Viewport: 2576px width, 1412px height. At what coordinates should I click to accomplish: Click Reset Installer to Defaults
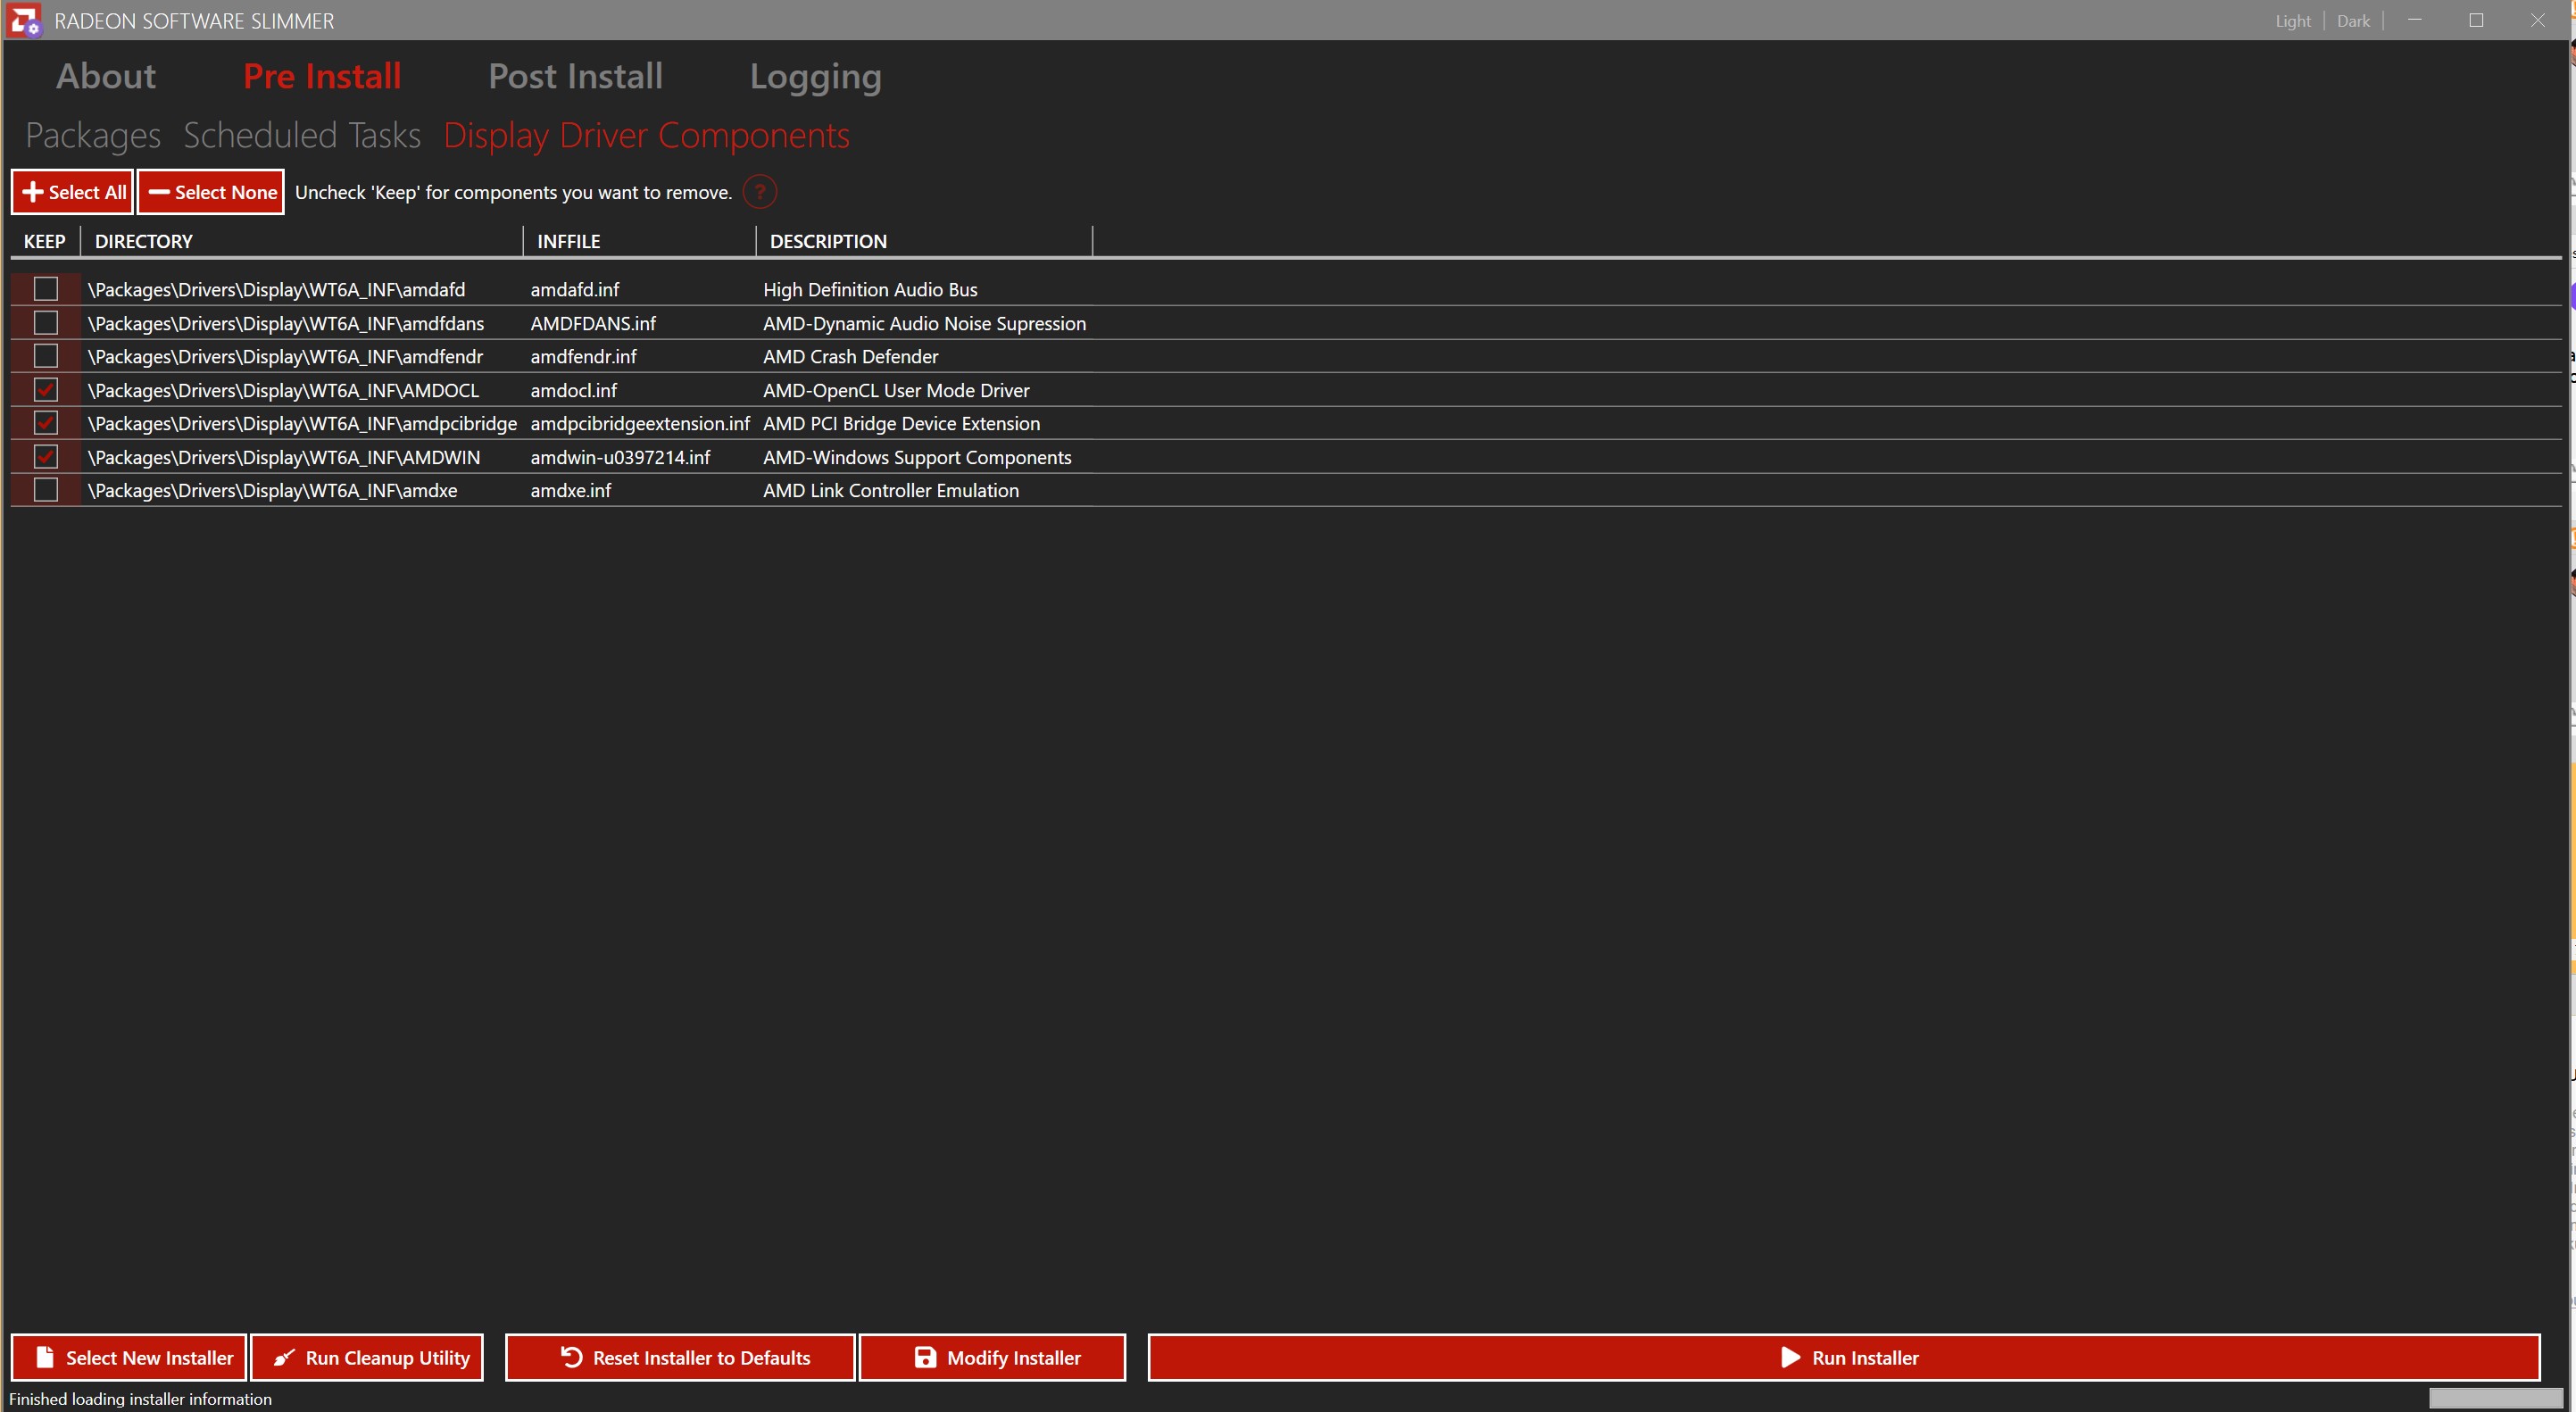click(680, 1357)
